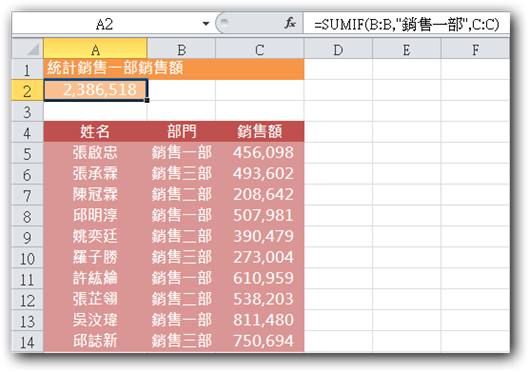Select row 8 header

click(x=28, y=216)
